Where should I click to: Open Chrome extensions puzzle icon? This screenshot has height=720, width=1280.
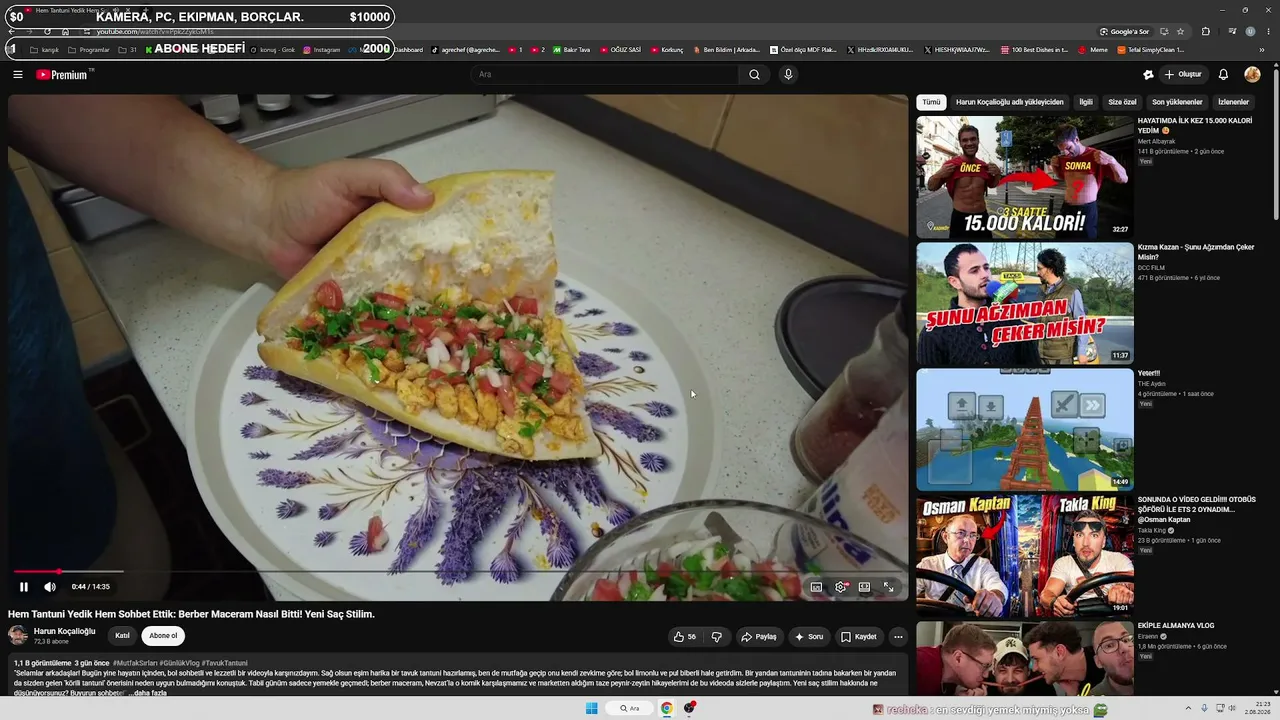[1206, 32]
